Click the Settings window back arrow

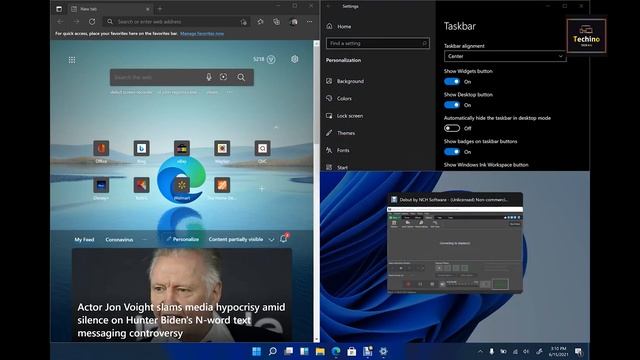coord(329,6)
